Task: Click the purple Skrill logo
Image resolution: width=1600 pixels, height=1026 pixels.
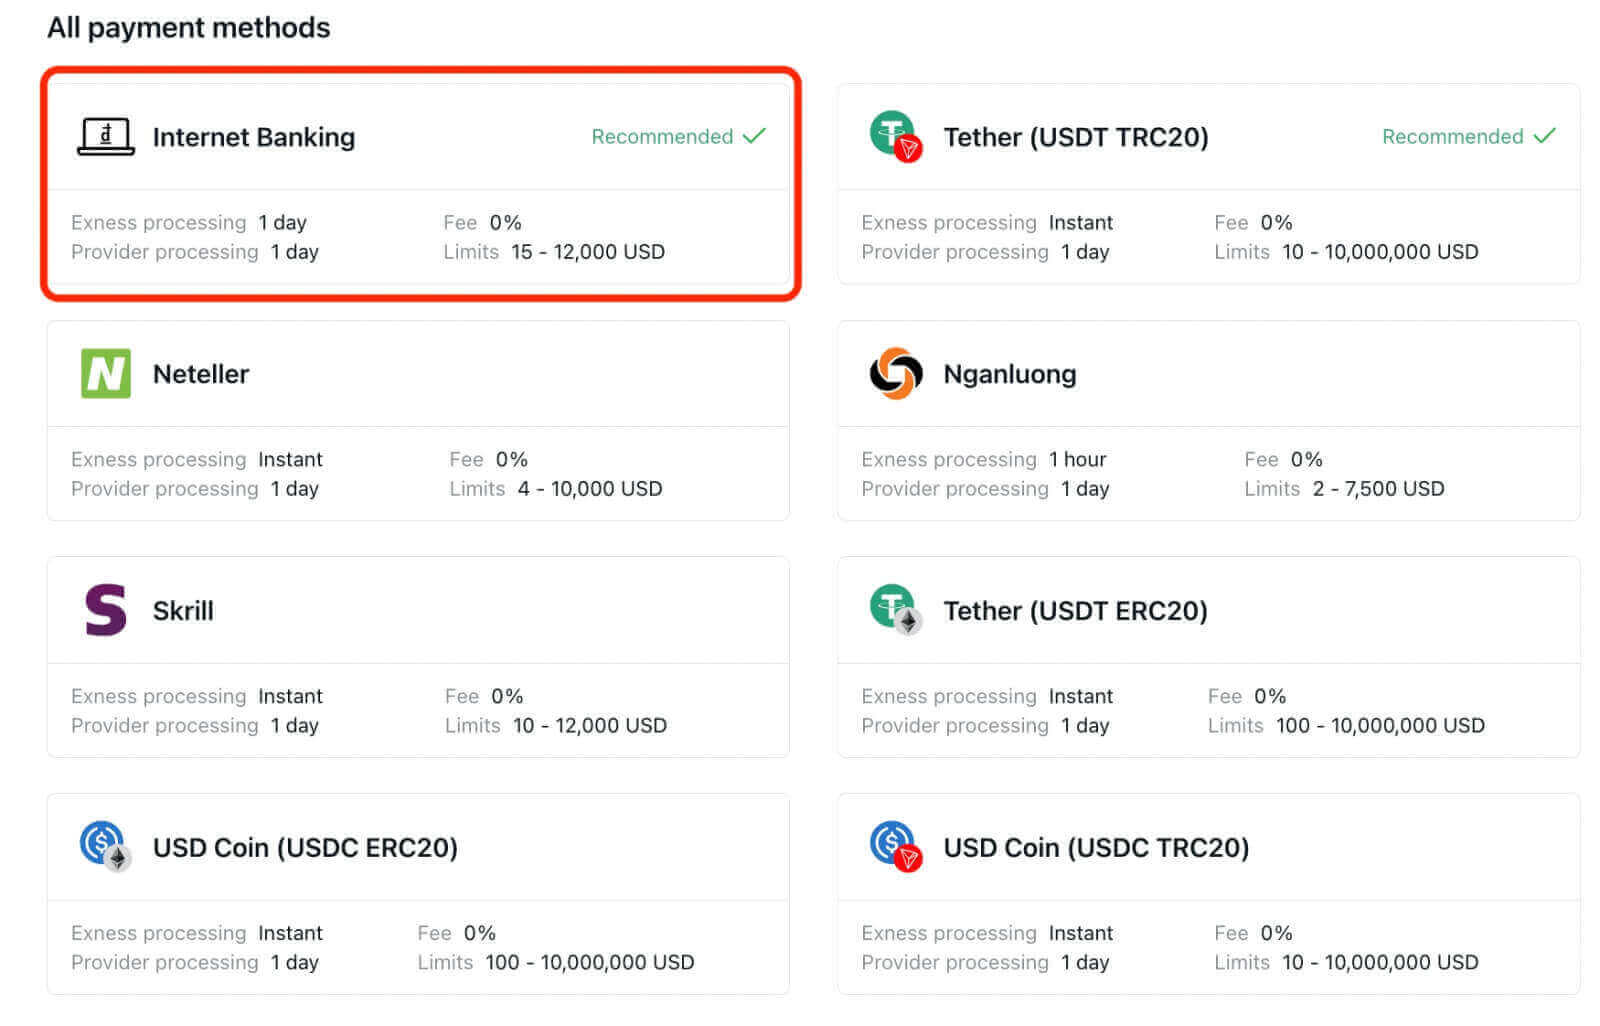Action: click(x=104, y=610)
